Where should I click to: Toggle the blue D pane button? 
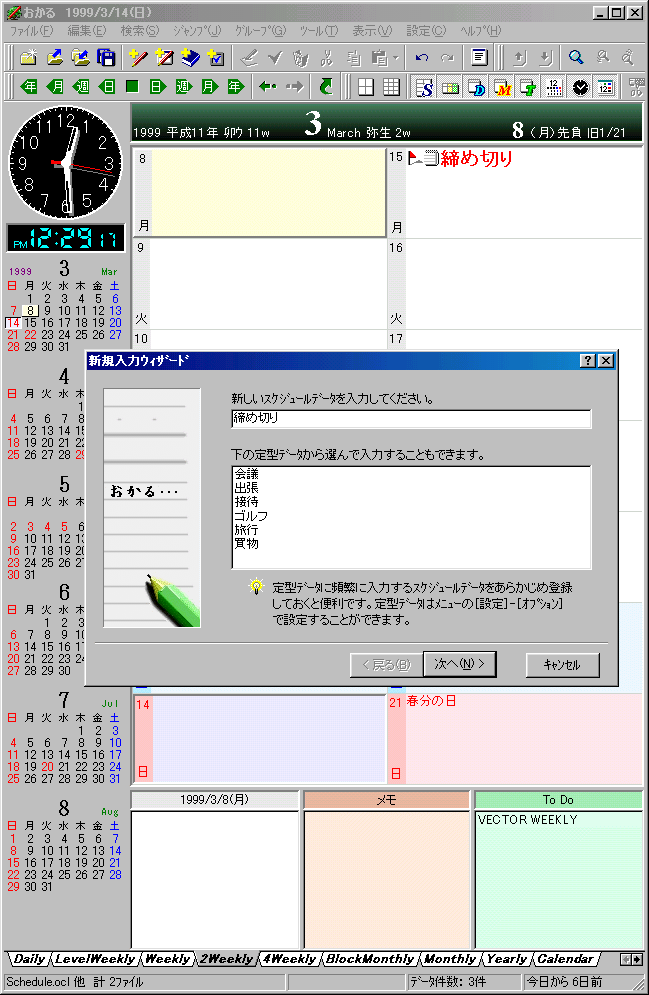476,87
